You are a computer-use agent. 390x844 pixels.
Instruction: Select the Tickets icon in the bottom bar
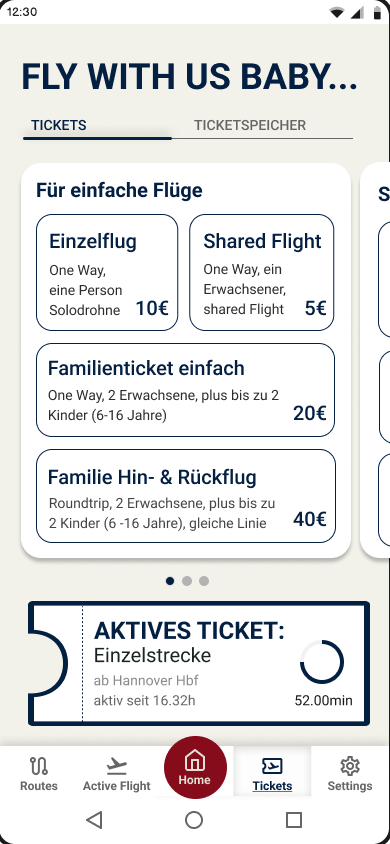(272, 765)
